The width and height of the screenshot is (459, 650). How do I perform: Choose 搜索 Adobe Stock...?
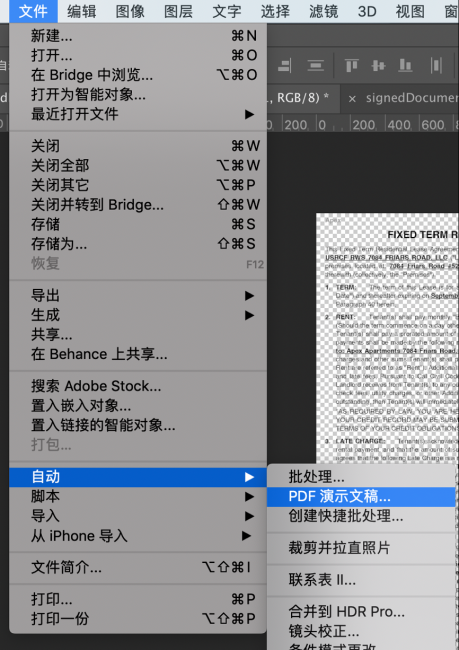(138, 386)
